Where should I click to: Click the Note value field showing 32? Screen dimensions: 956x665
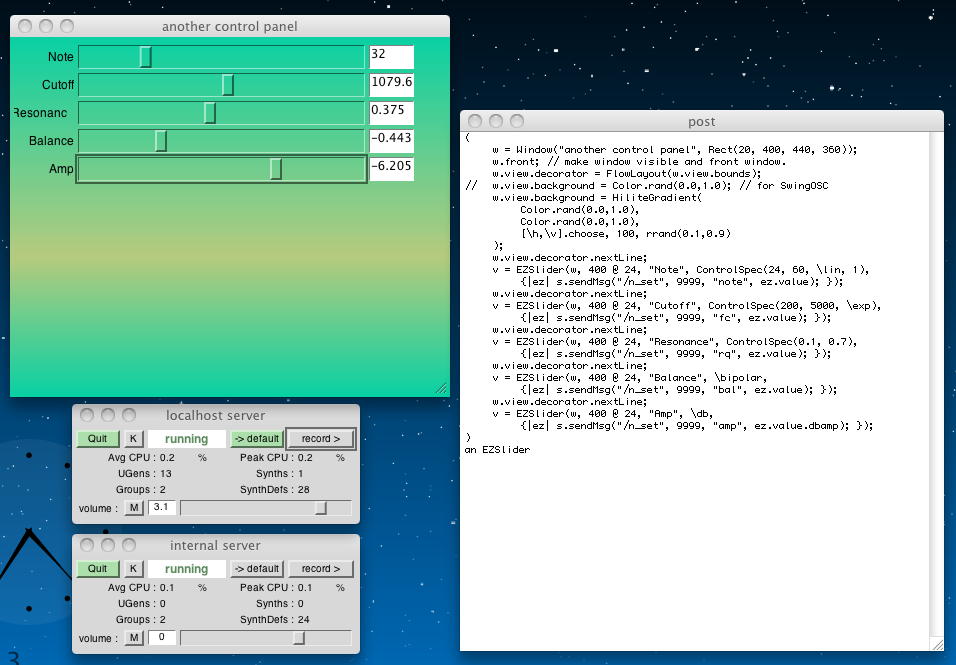point(391,57)
